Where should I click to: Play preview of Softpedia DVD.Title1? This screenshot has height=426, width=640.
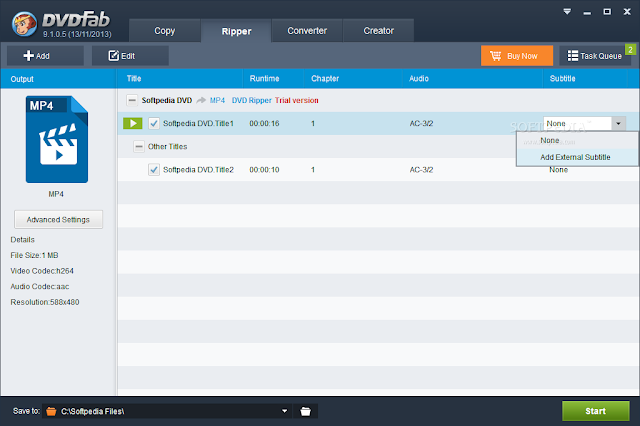133,123
